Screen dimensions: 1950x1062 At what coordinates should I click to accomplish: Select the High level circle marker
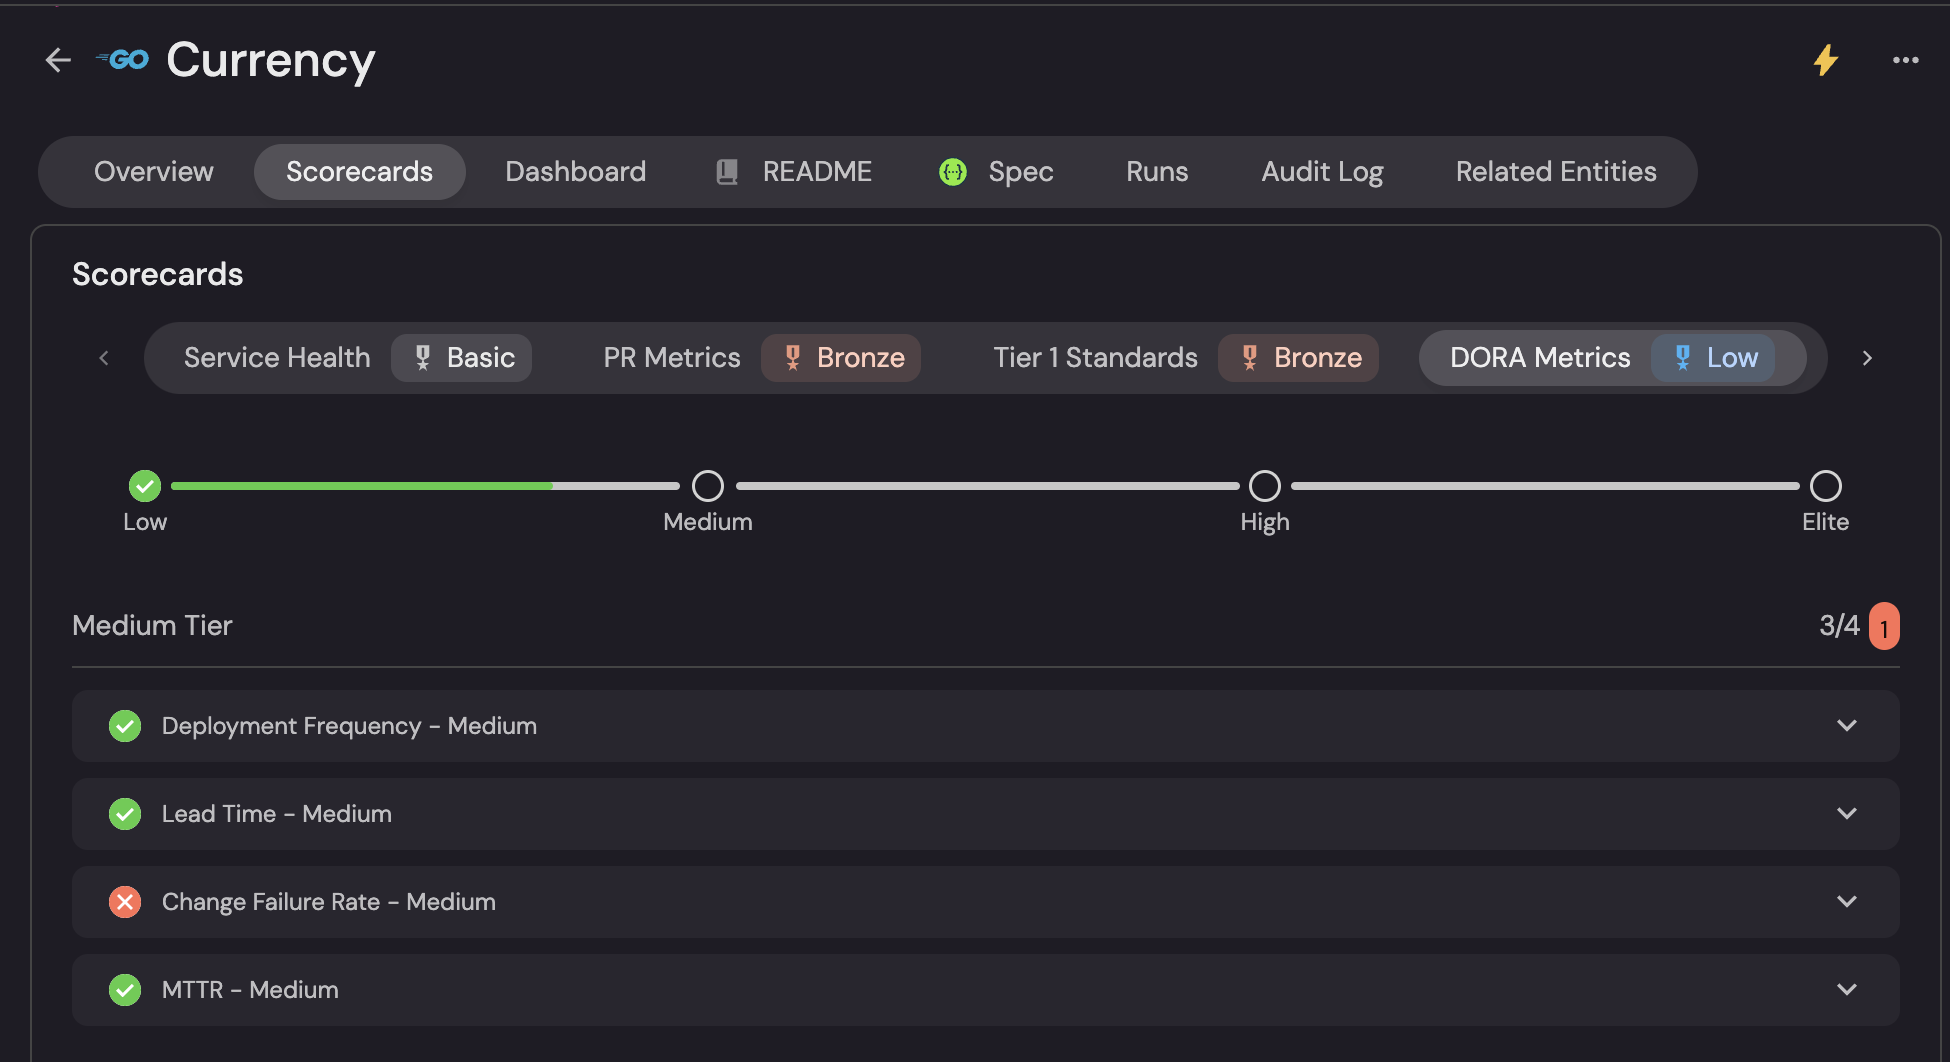pyautogui.click(x=1265, y=486)
